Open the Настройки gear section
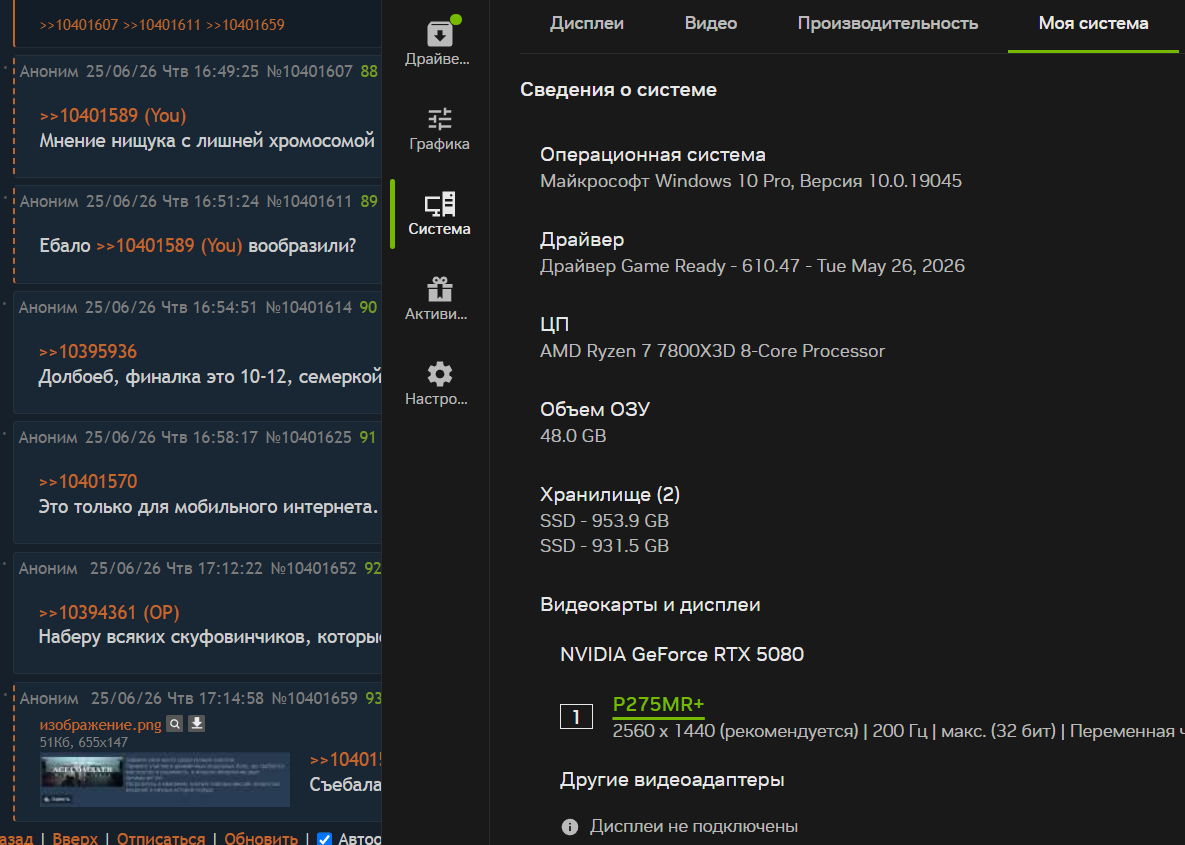Image resolution: width=1185 pixels, height=845 pixels. coord(438,384)
